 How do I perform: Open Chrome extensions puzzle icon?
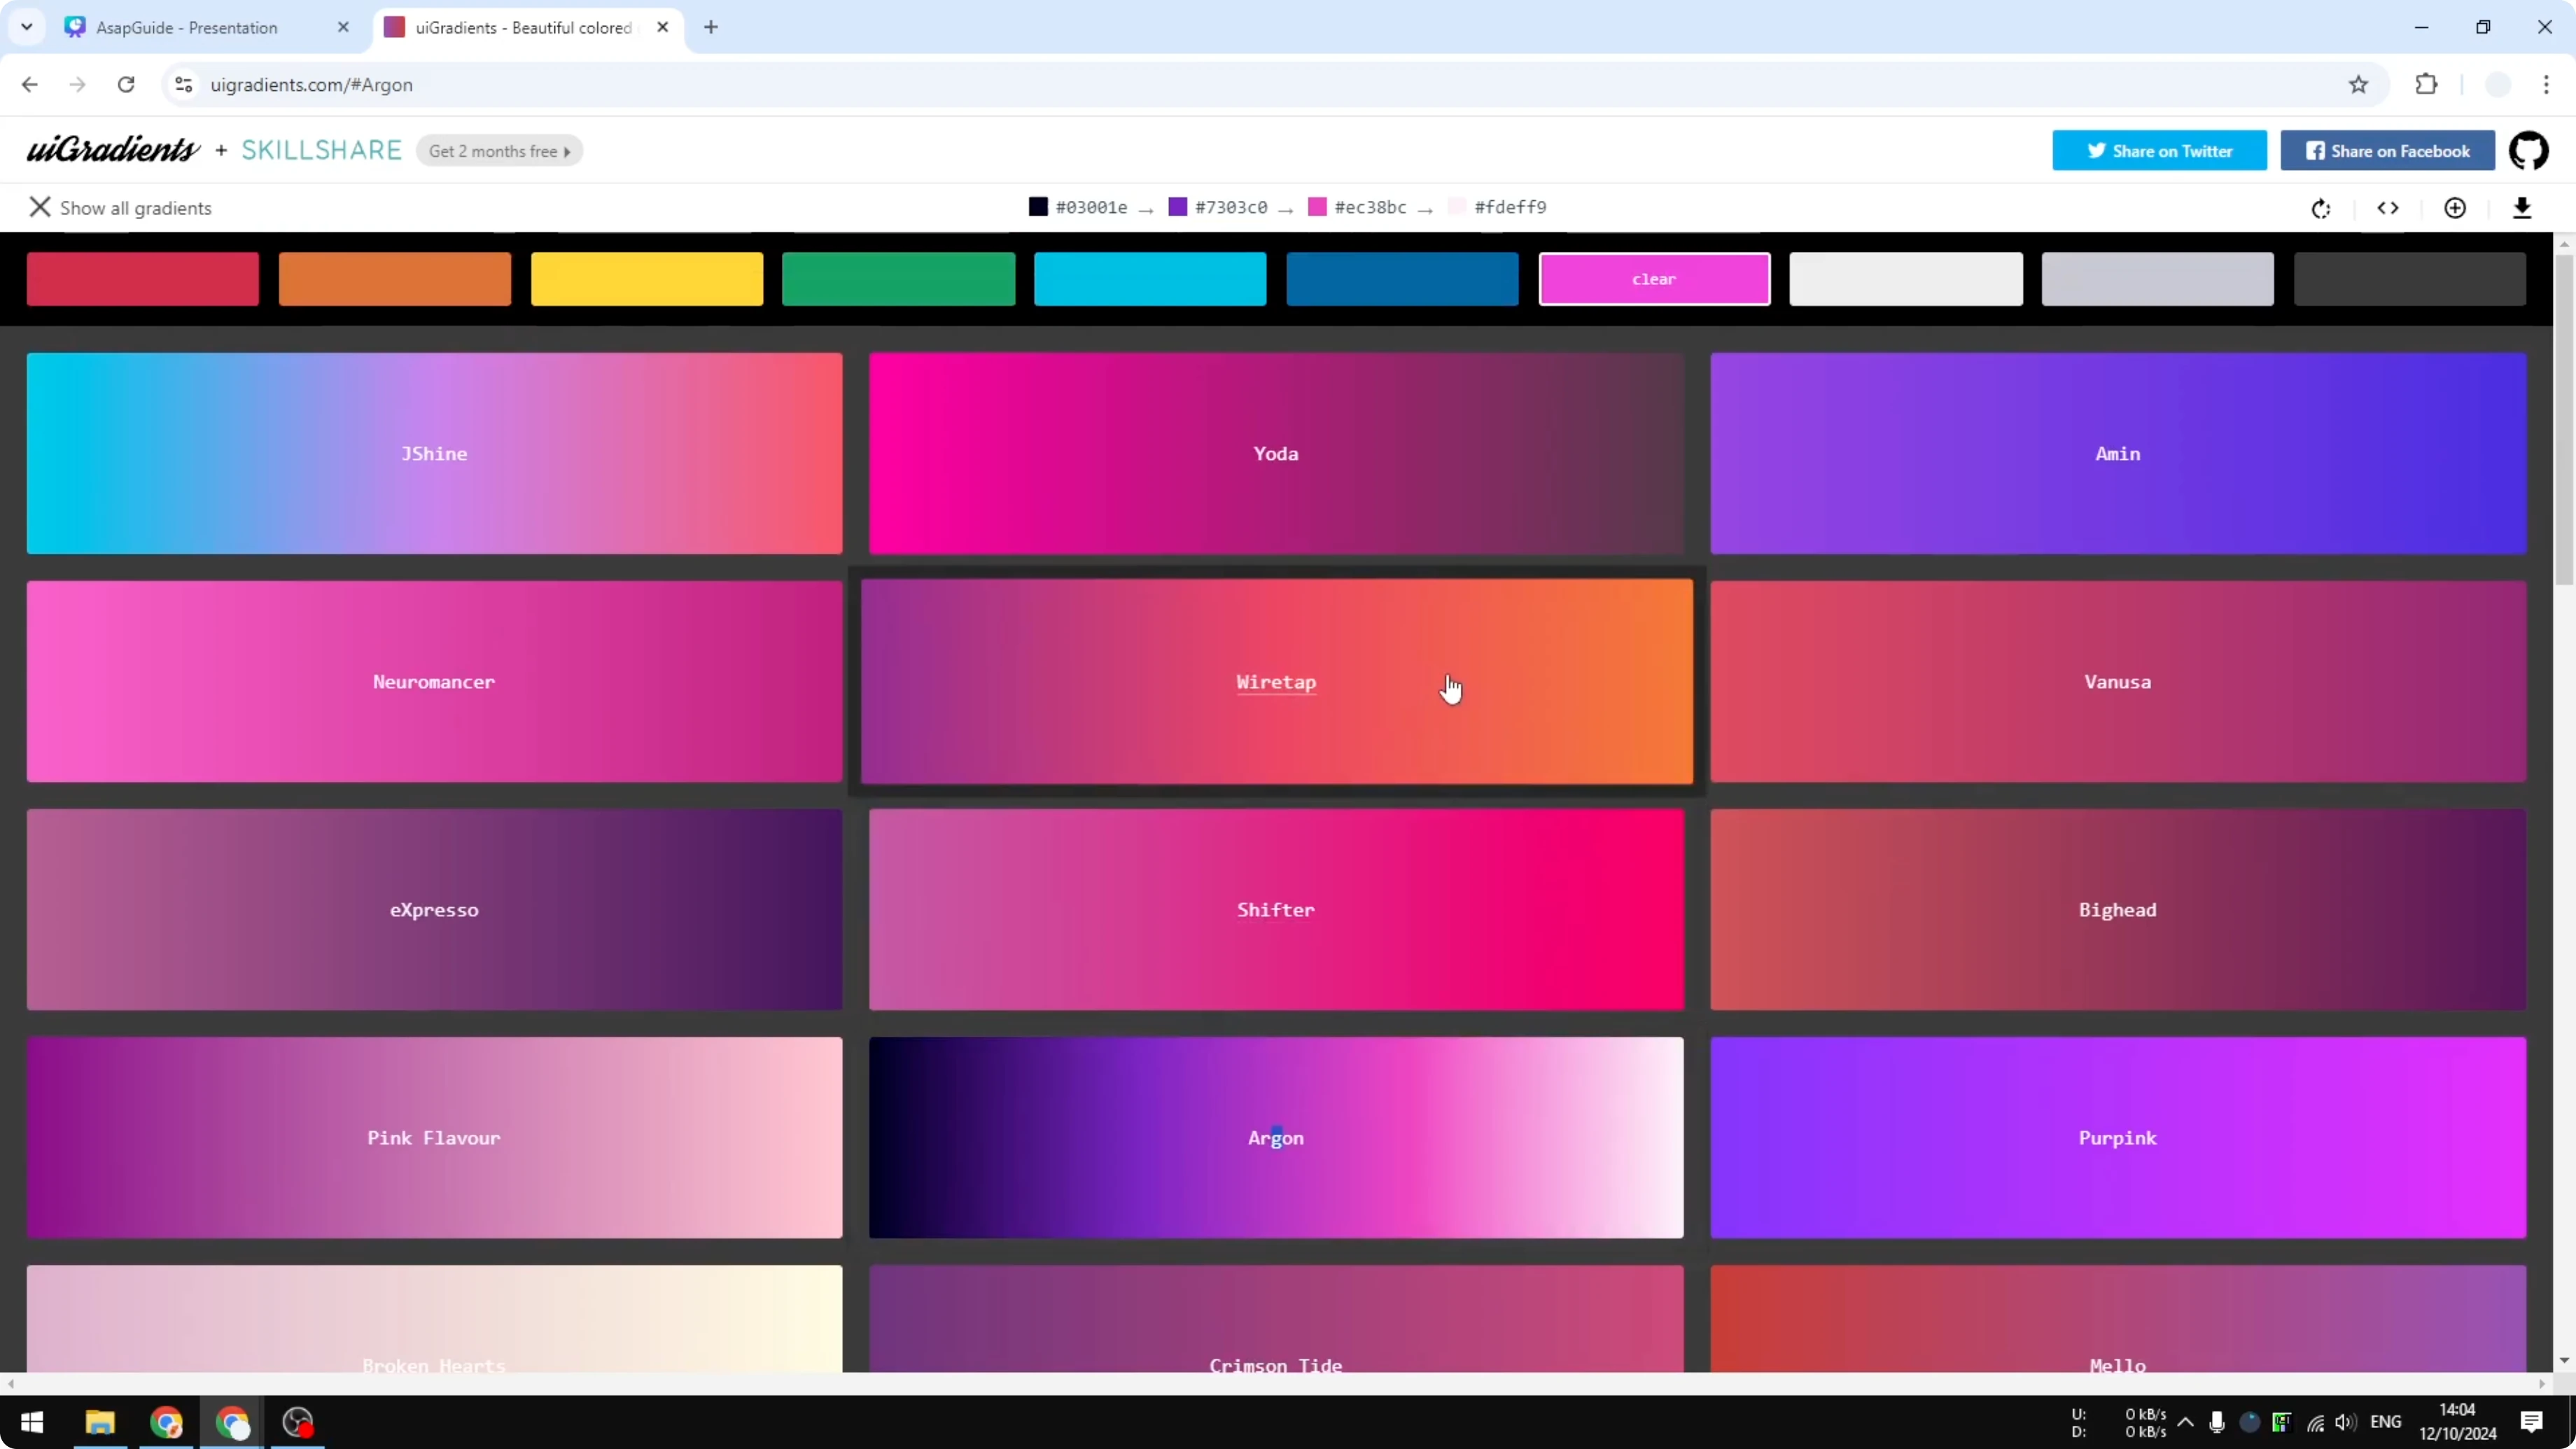click(2427, 85)
